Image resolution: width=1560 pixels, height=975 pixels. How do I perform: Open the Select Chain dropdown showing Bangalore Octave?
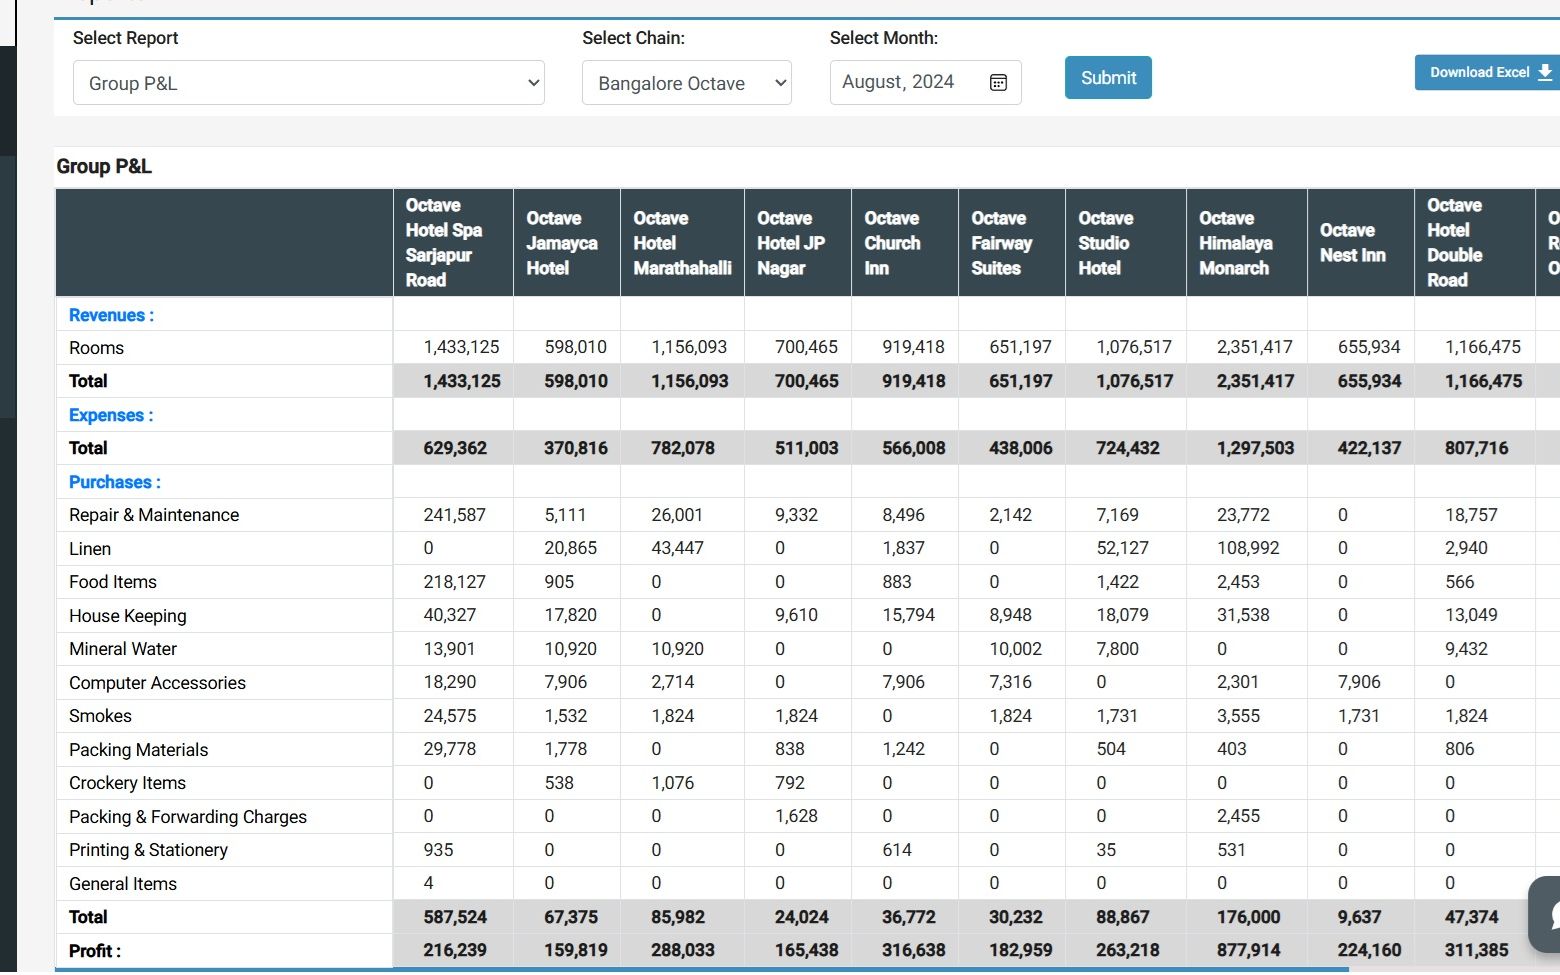pyautogui.click(x=686, y=83)
